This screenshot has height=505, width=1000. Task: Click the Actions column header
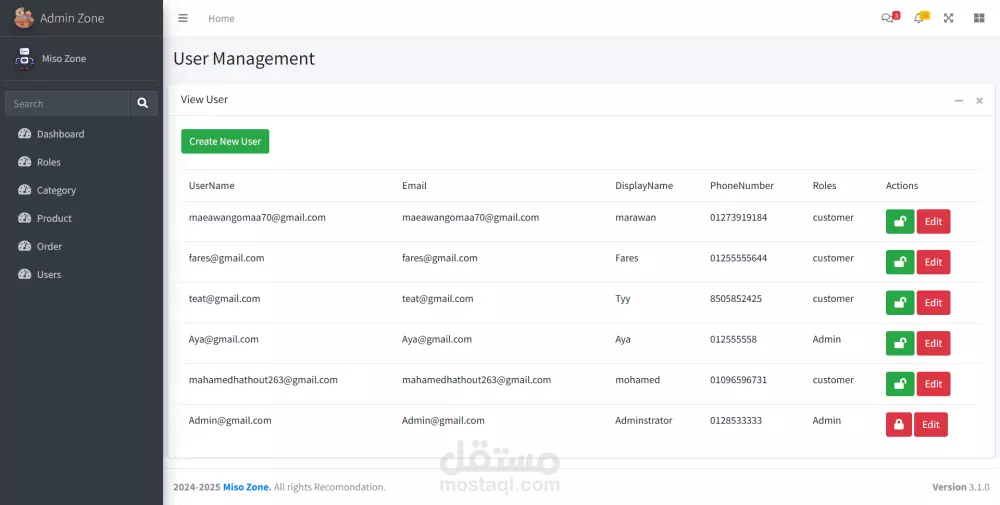pyautogui.click(x=902, y=186)
